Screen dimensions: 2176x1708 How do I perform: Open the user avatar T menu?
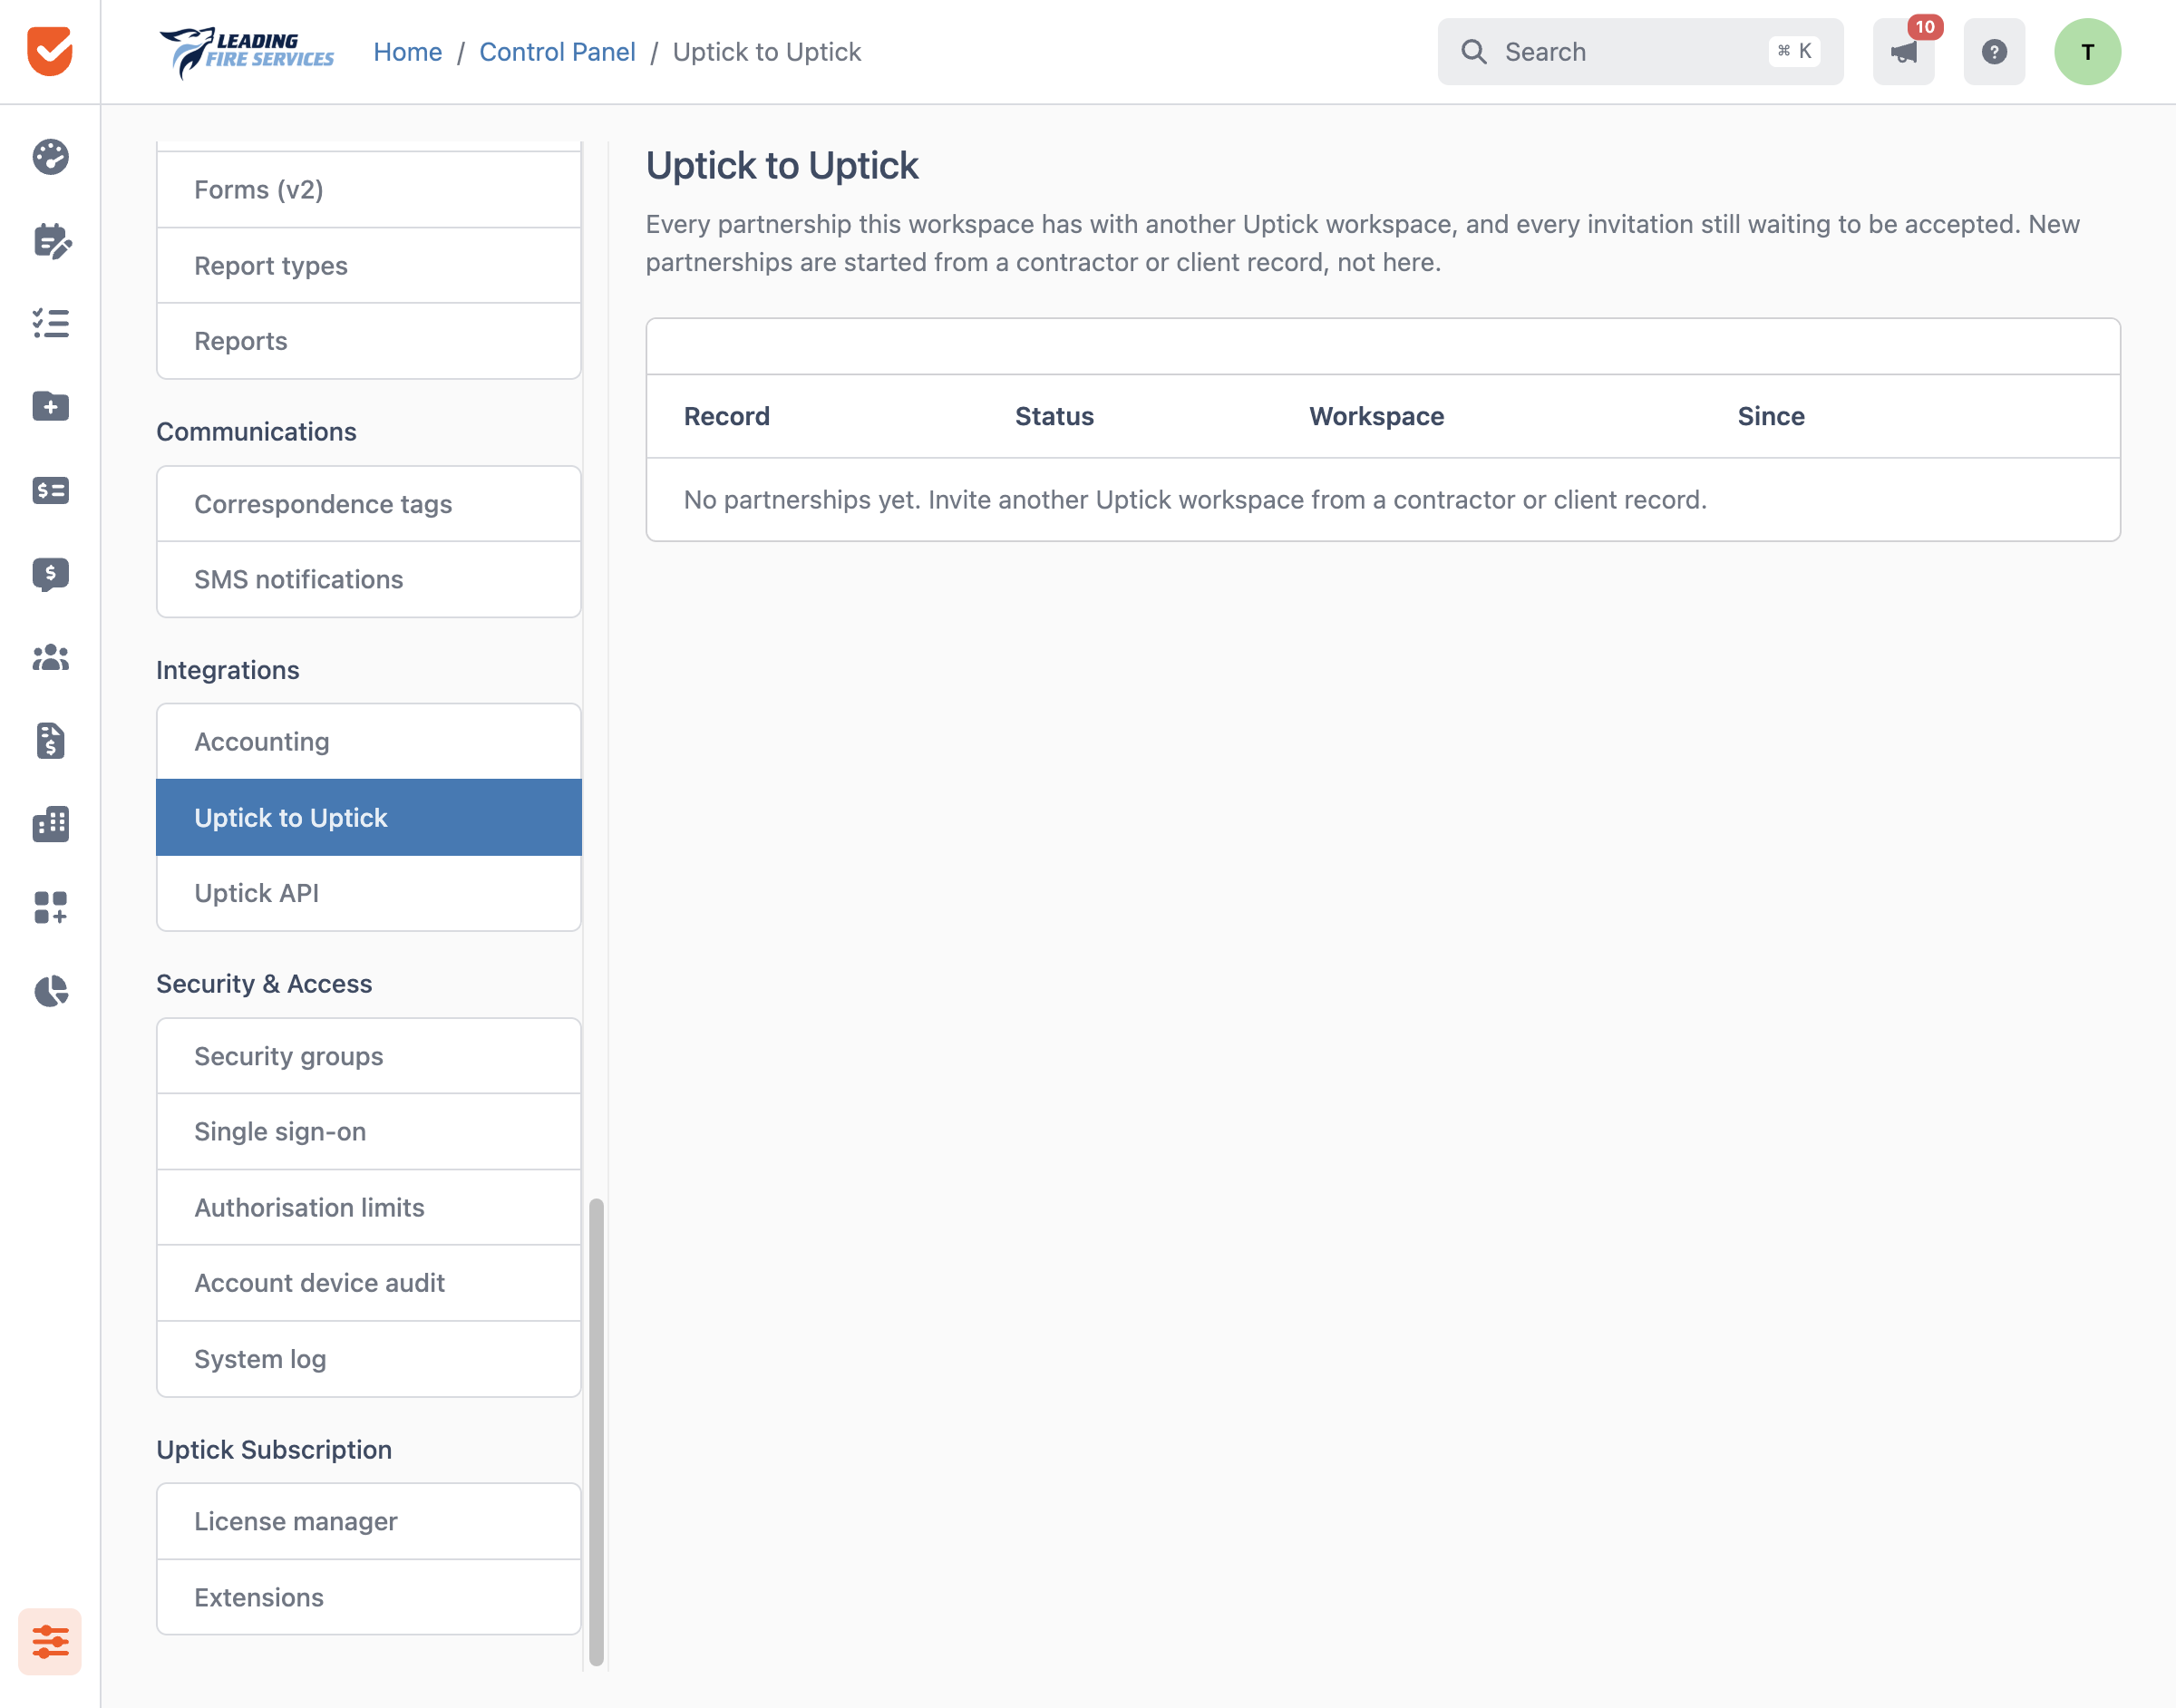pos(2088,52)
